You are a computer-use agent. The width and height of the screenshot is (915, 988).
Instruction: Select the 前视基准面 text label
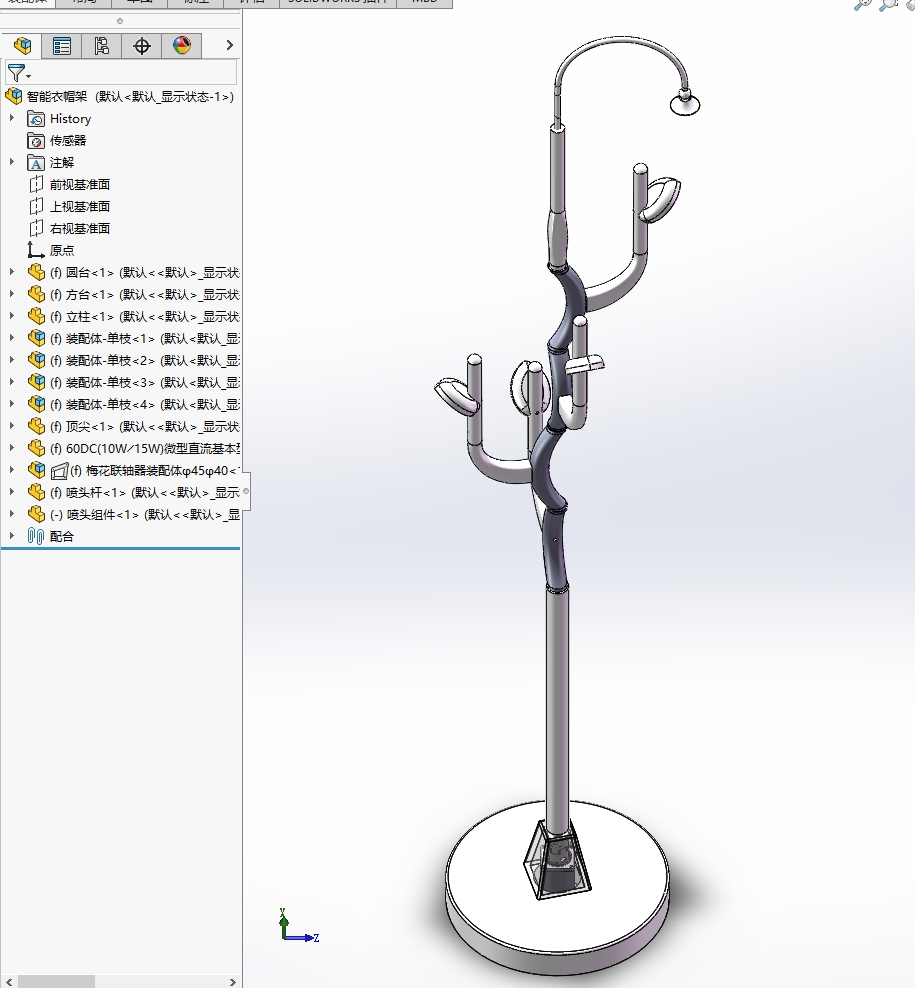[x=80, y=185]
